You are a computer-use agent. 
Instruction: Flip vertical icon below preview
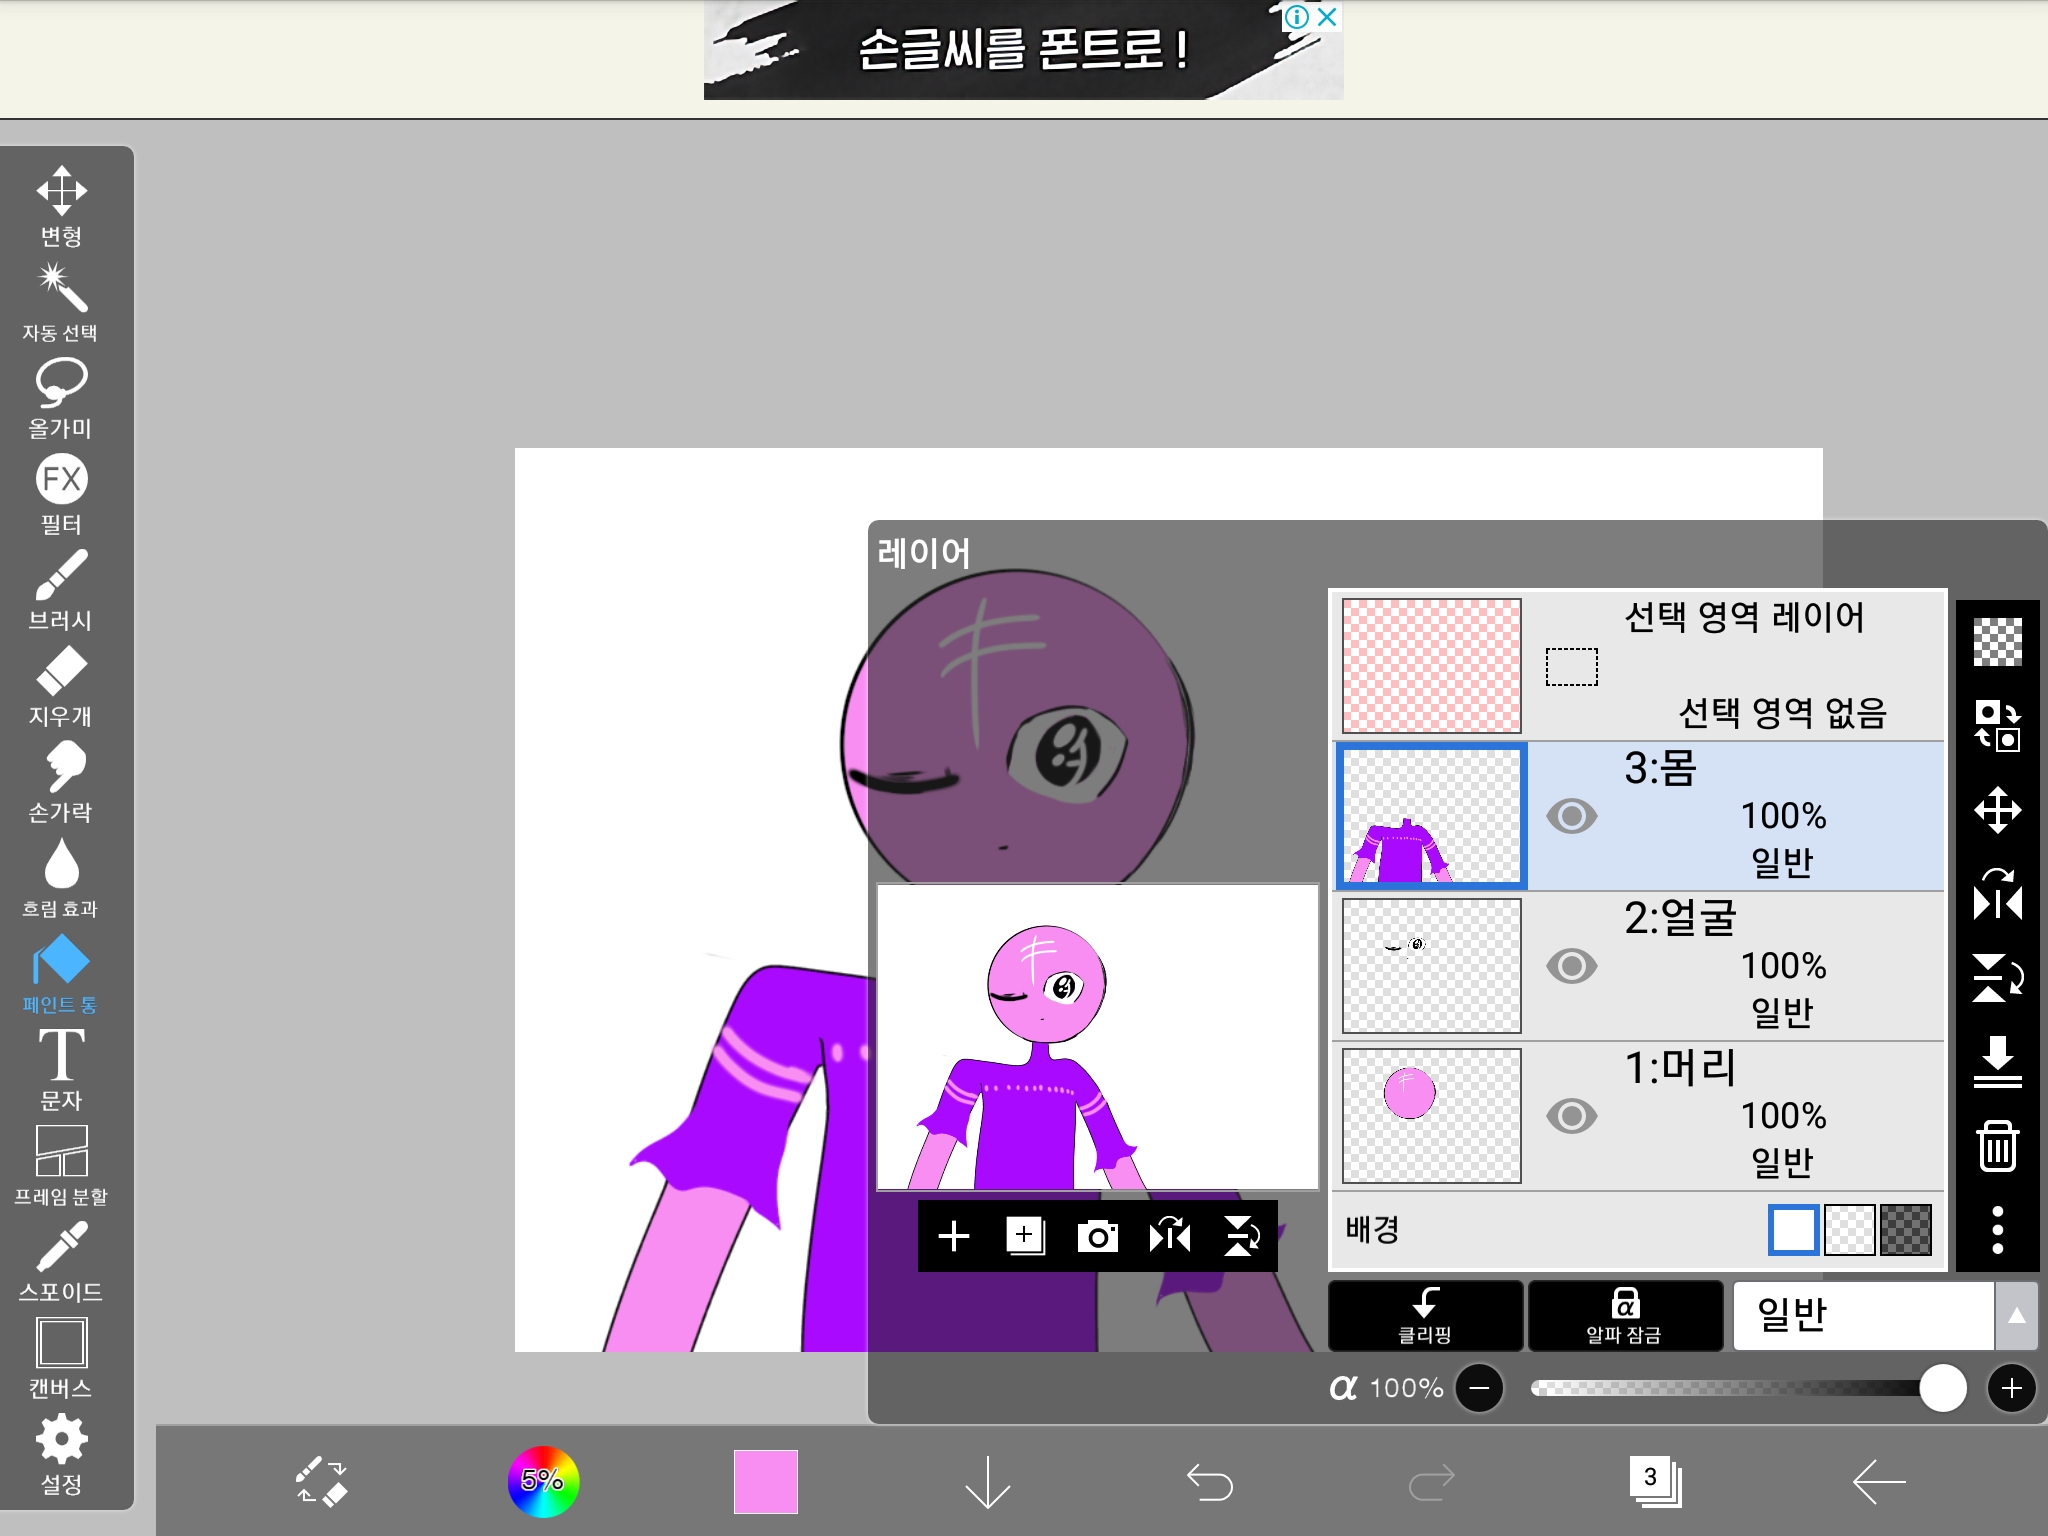point(1242,1236)
